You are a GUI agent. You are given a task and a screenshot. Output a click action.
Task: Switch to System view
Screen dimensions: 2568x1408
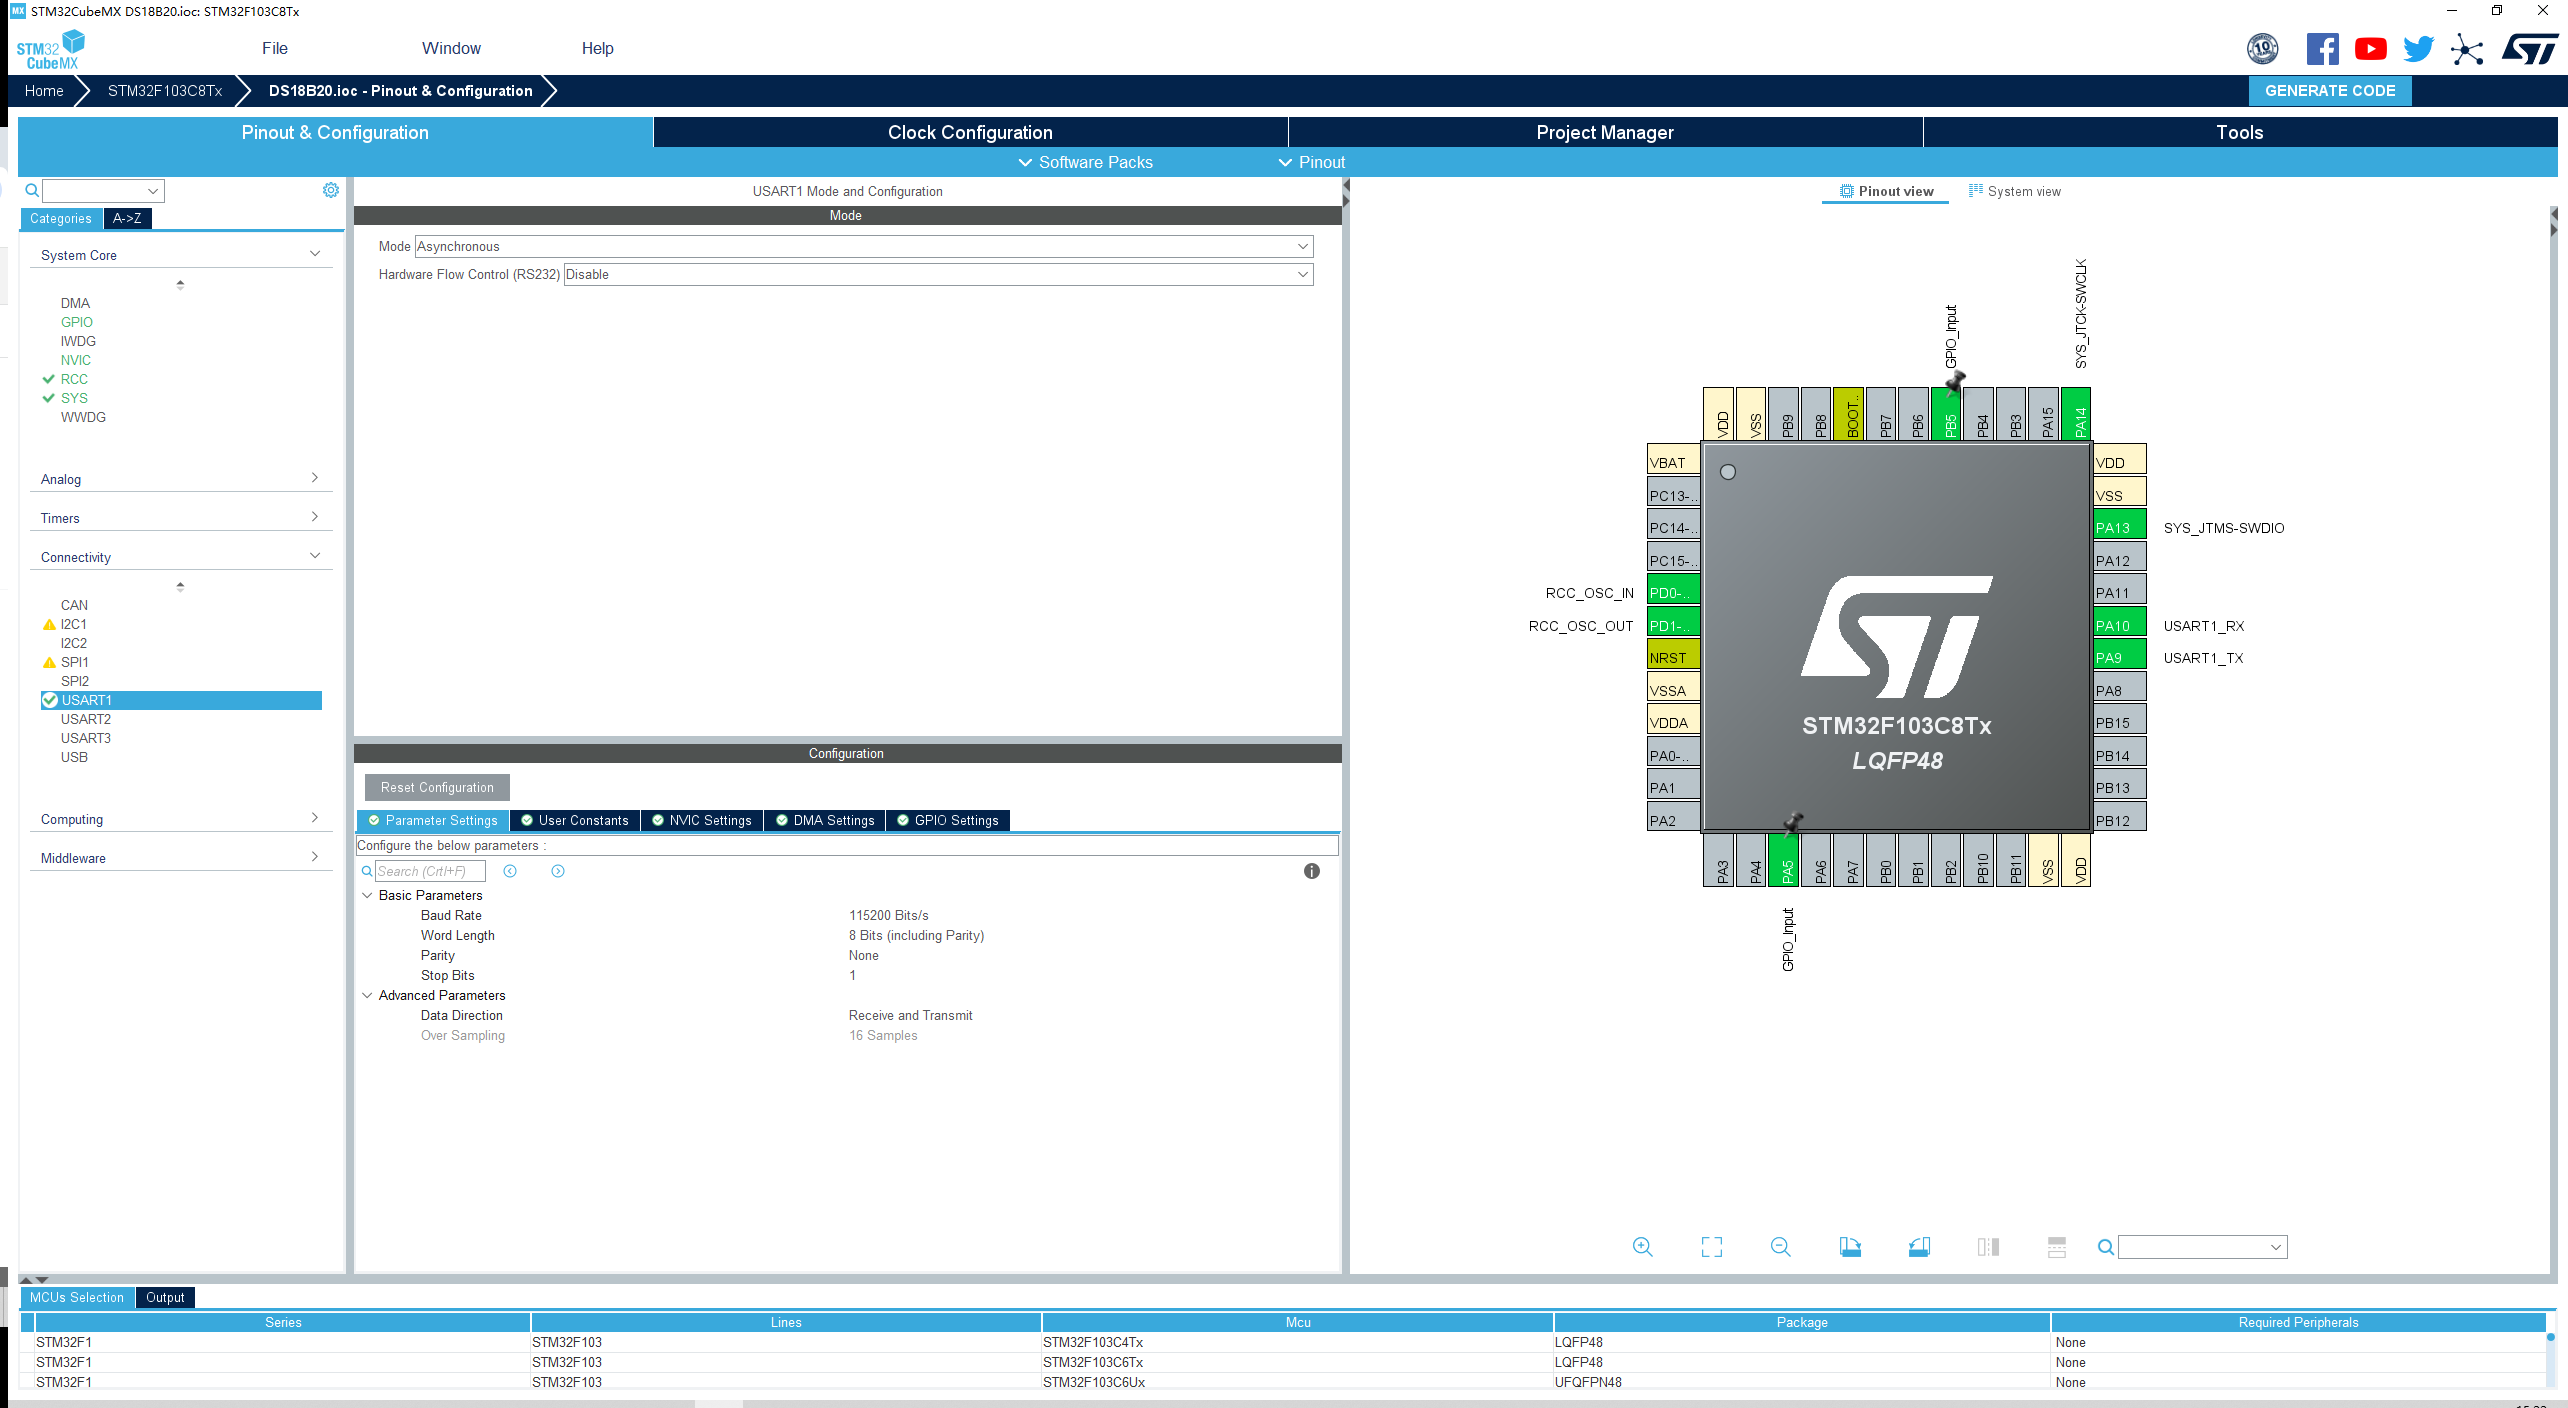pos(2014,191)
